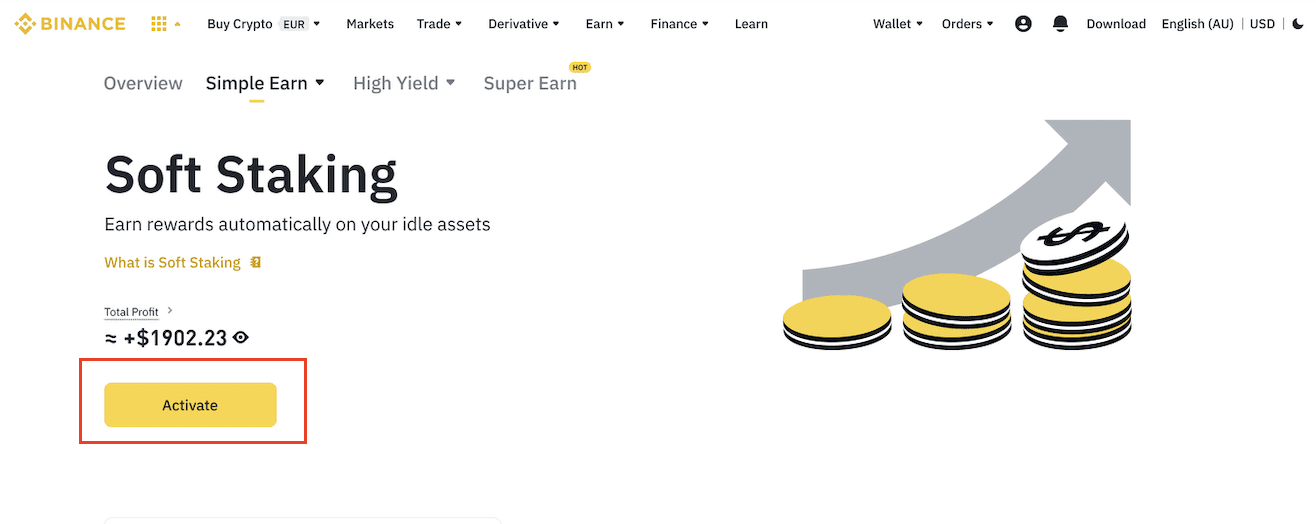1316x524 pixels.
Task: Open the Markets menu item
Action: 370,24
